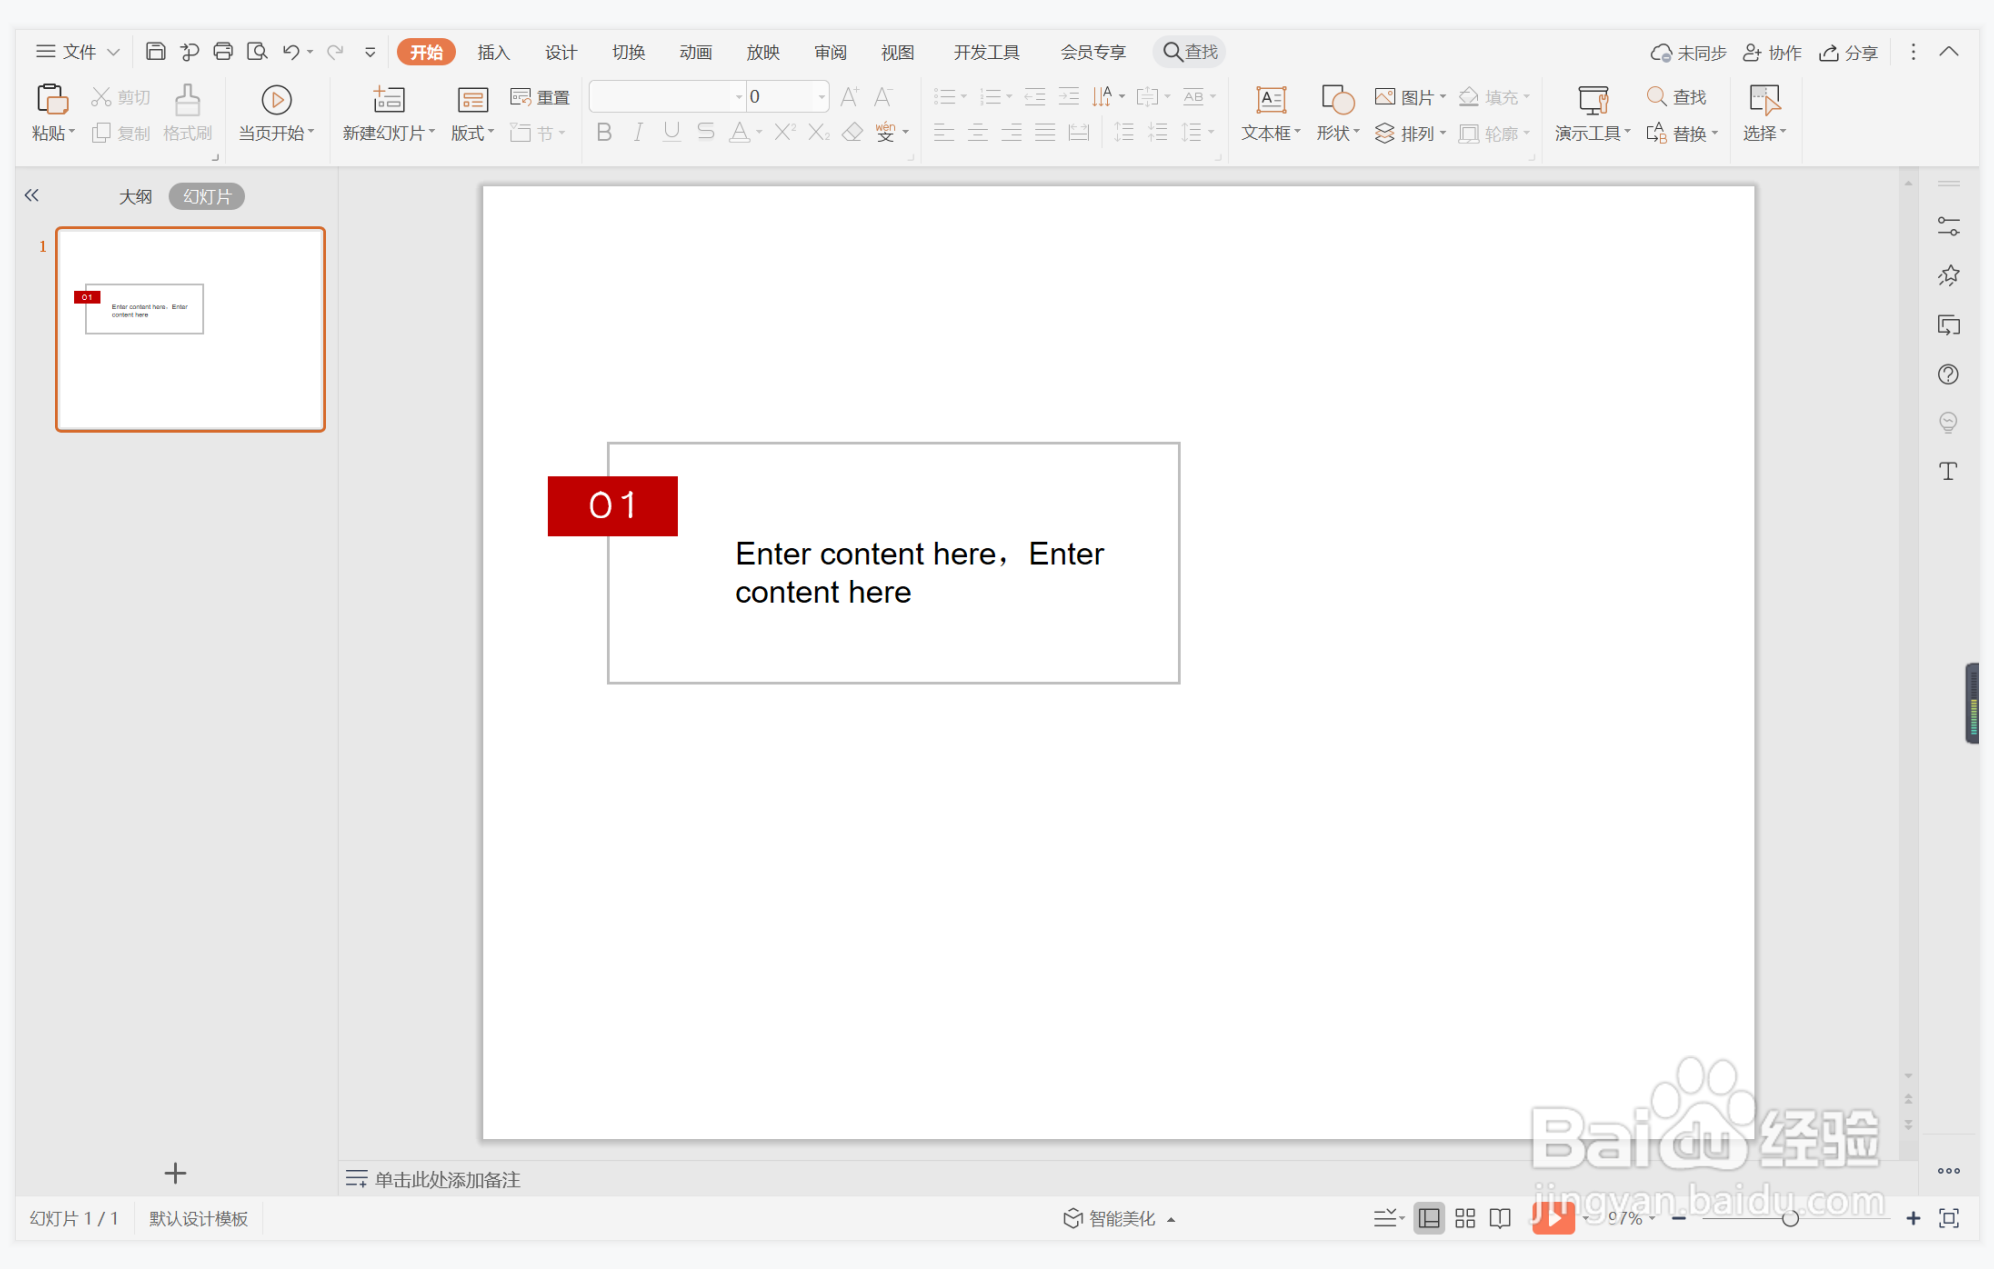The width and height of the screenshot is (1994, 1269).
Task: Open the 形状 shapes tool
Action: point(1337,100)
